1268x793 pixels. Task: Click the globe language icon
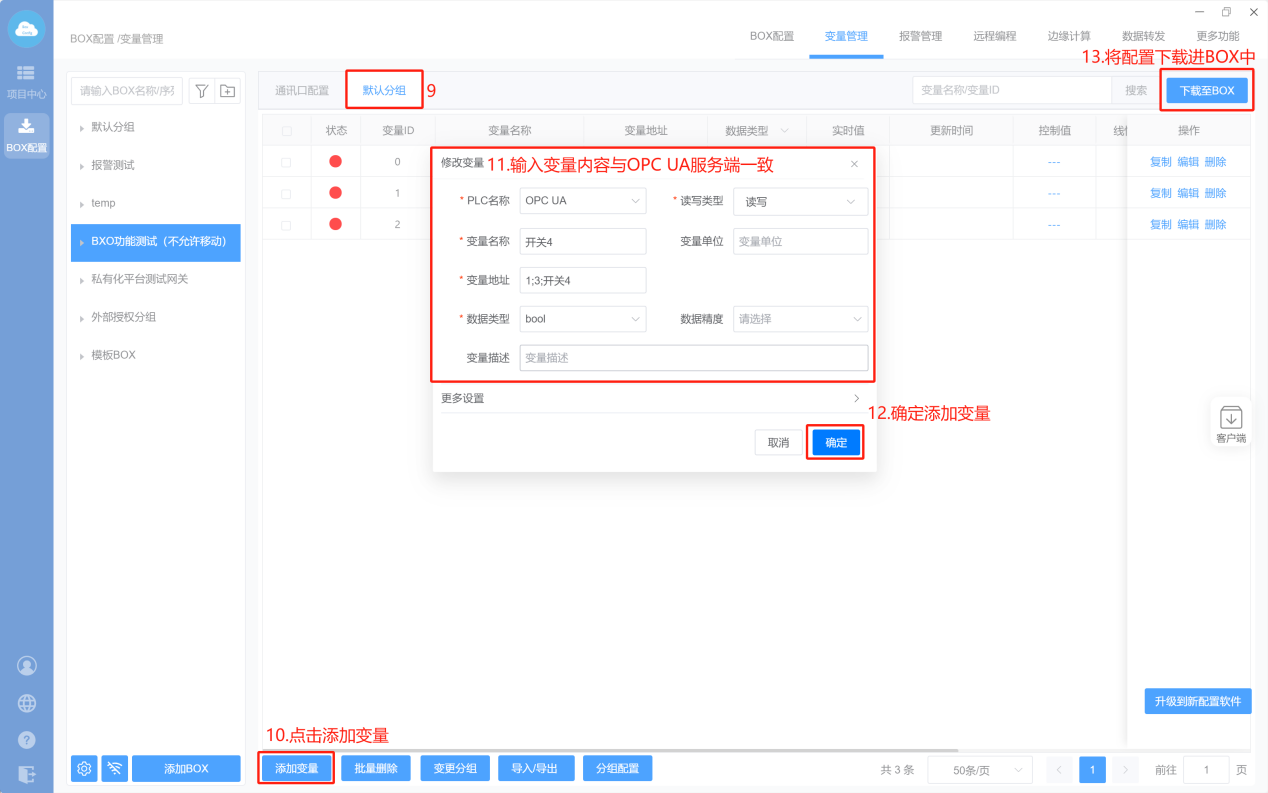(x=27, y=703)
